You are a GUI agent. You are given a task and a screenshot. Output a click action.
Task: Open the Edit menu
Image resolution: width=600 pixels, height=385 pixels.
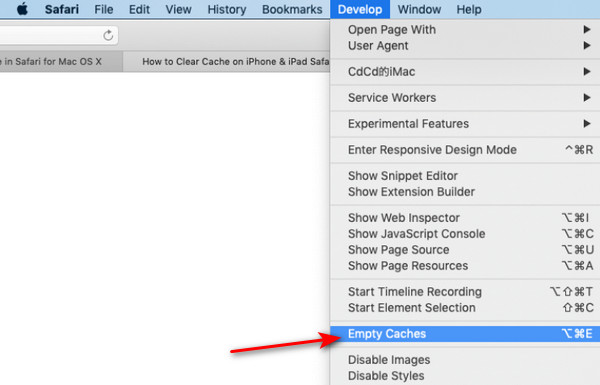pos(139,9)
